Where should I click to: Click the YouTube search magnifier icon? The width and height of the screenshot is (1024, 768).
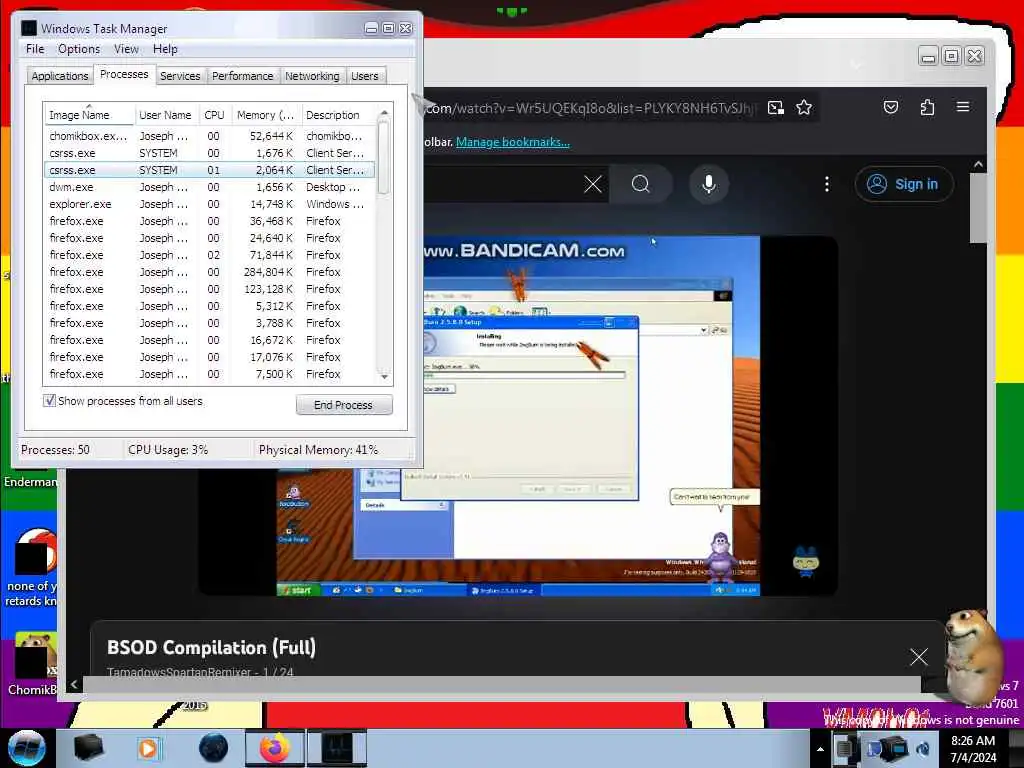[x=641, y=184]
